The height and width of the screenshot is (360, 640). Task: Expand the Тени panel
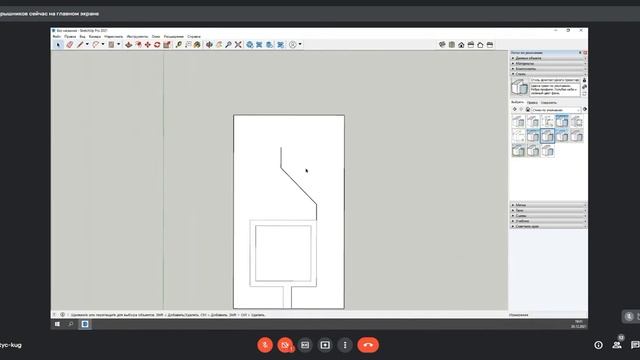pyautogui.click(x=548, y=210)
